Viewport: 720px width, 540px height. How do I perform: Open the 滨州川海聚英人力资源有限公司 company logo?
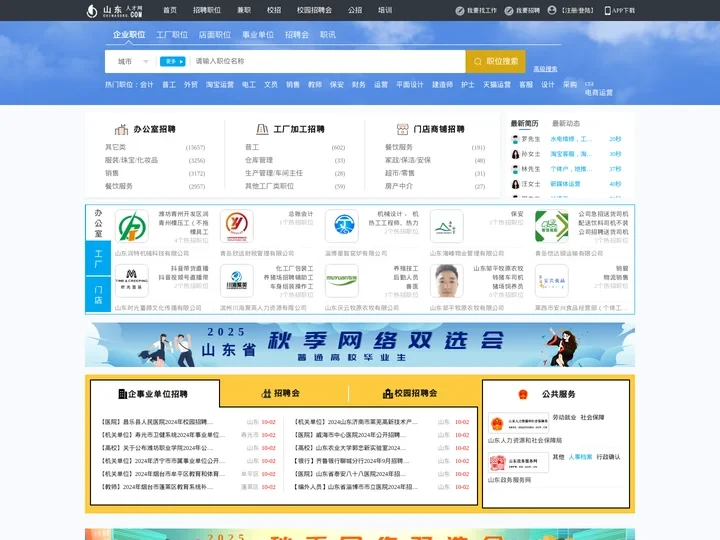tap(236, 281)
